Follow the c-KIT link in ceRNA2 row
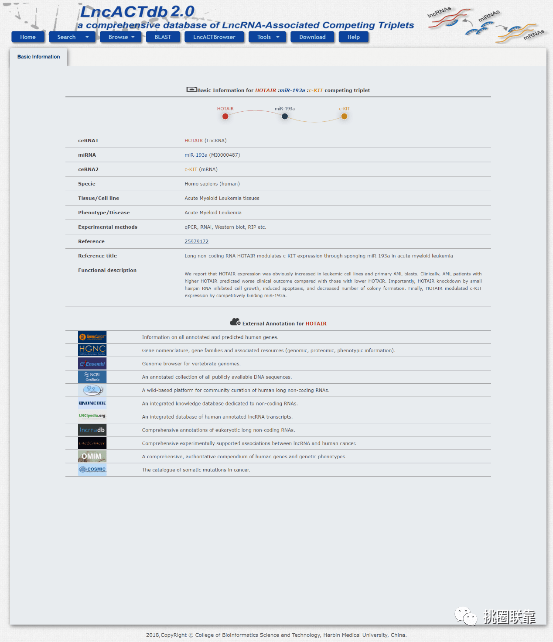Image resolution: width=553 pixels, height=642 pixels. tap(191, 169)
